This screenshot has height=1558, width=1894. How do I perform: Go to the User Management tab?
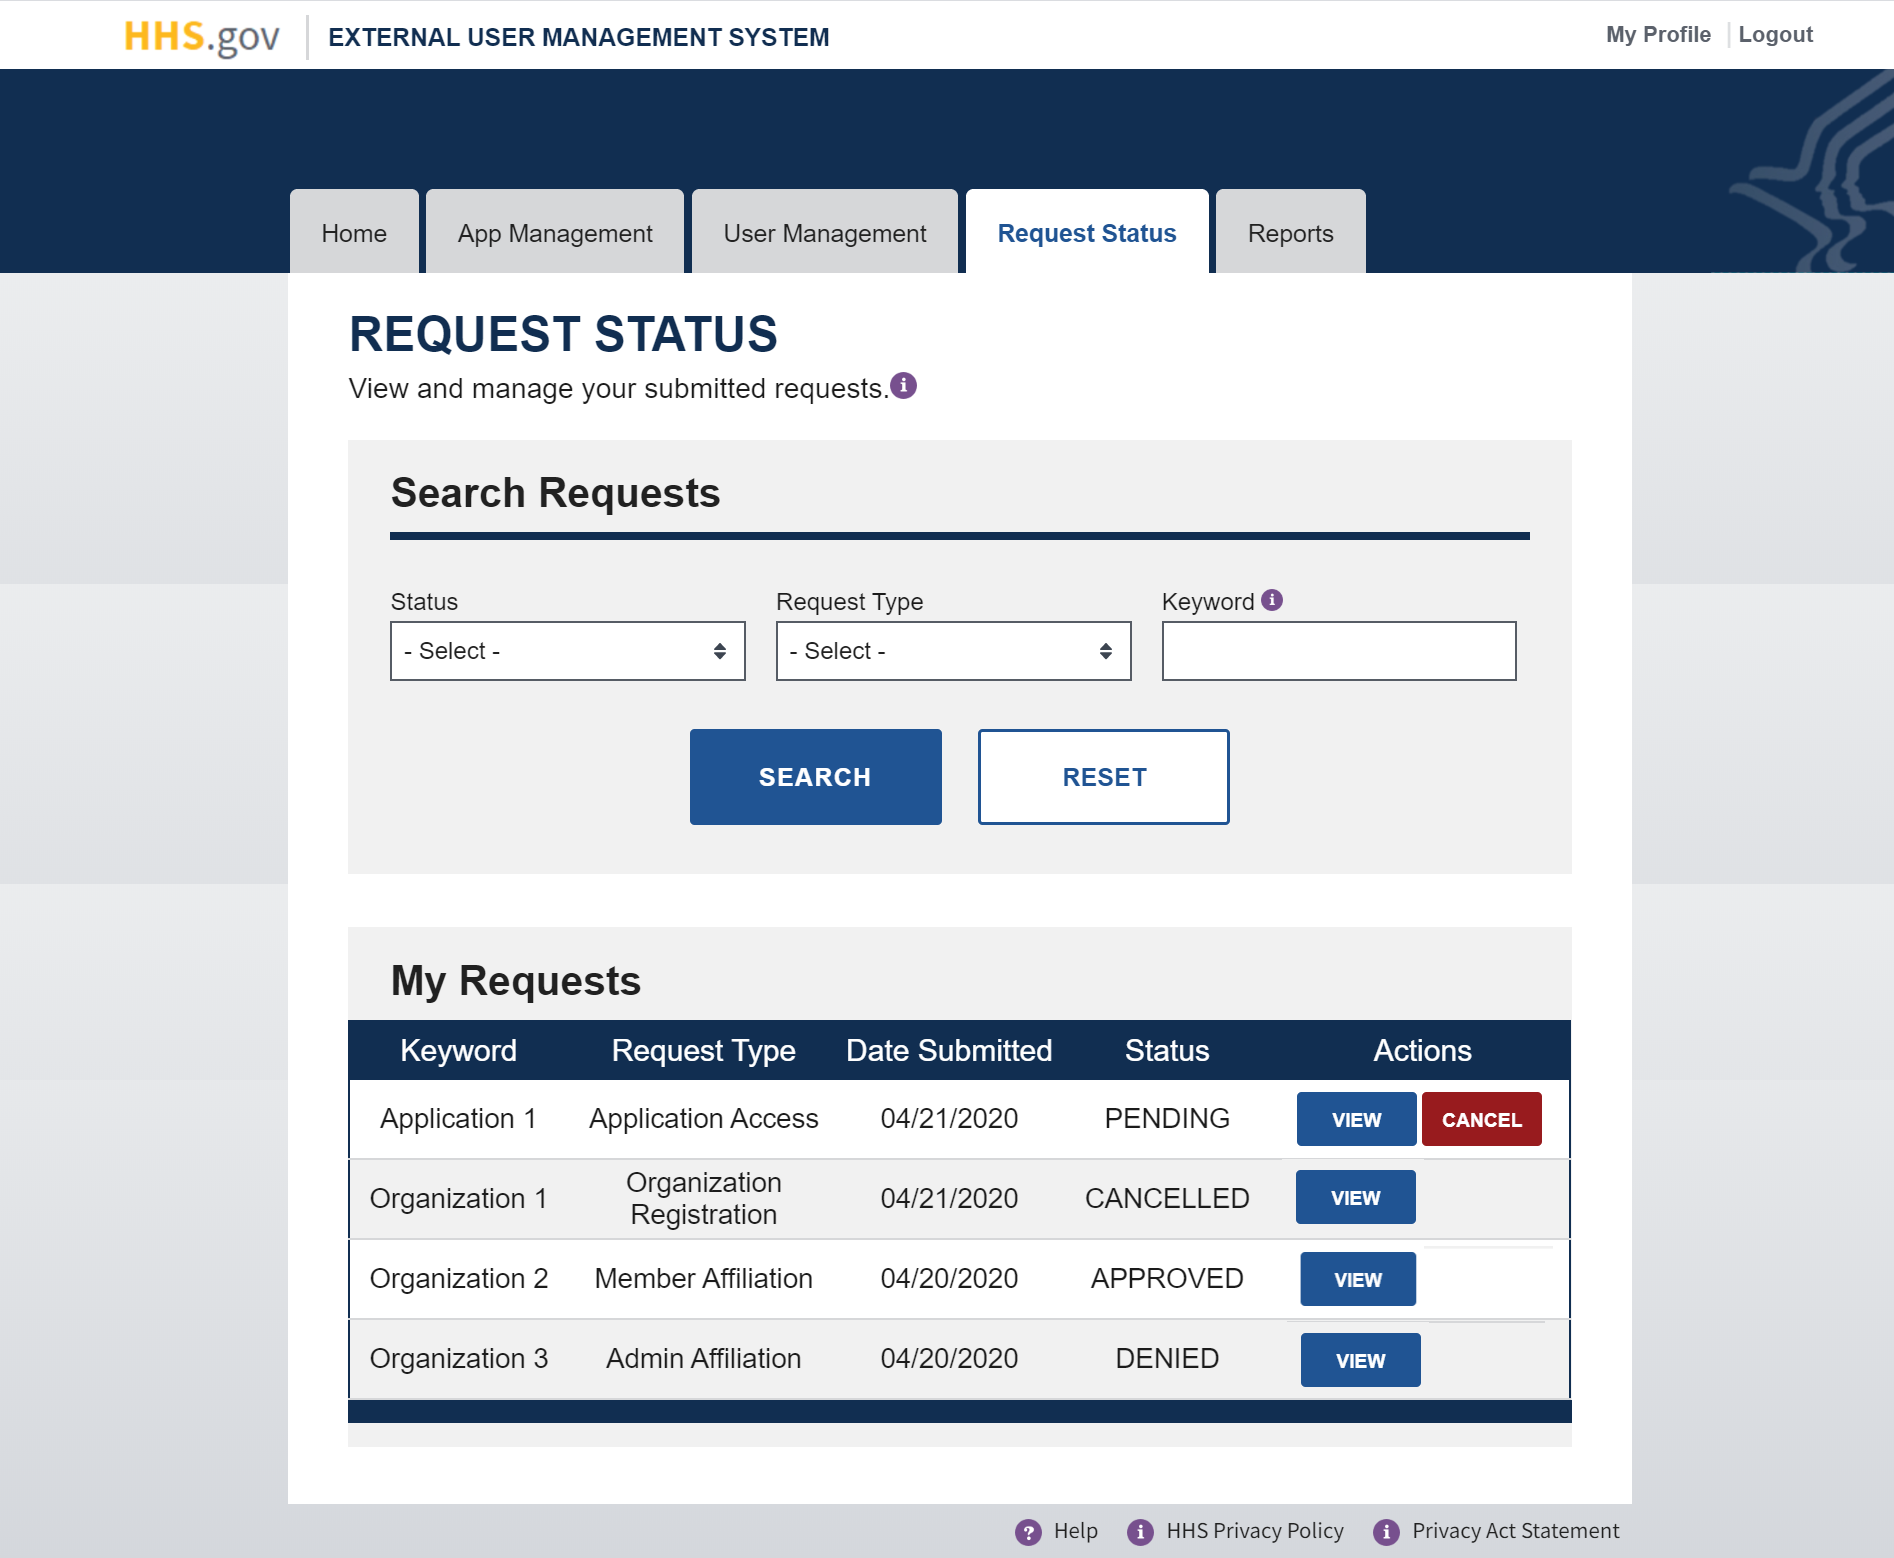click(x=824, y=232)
